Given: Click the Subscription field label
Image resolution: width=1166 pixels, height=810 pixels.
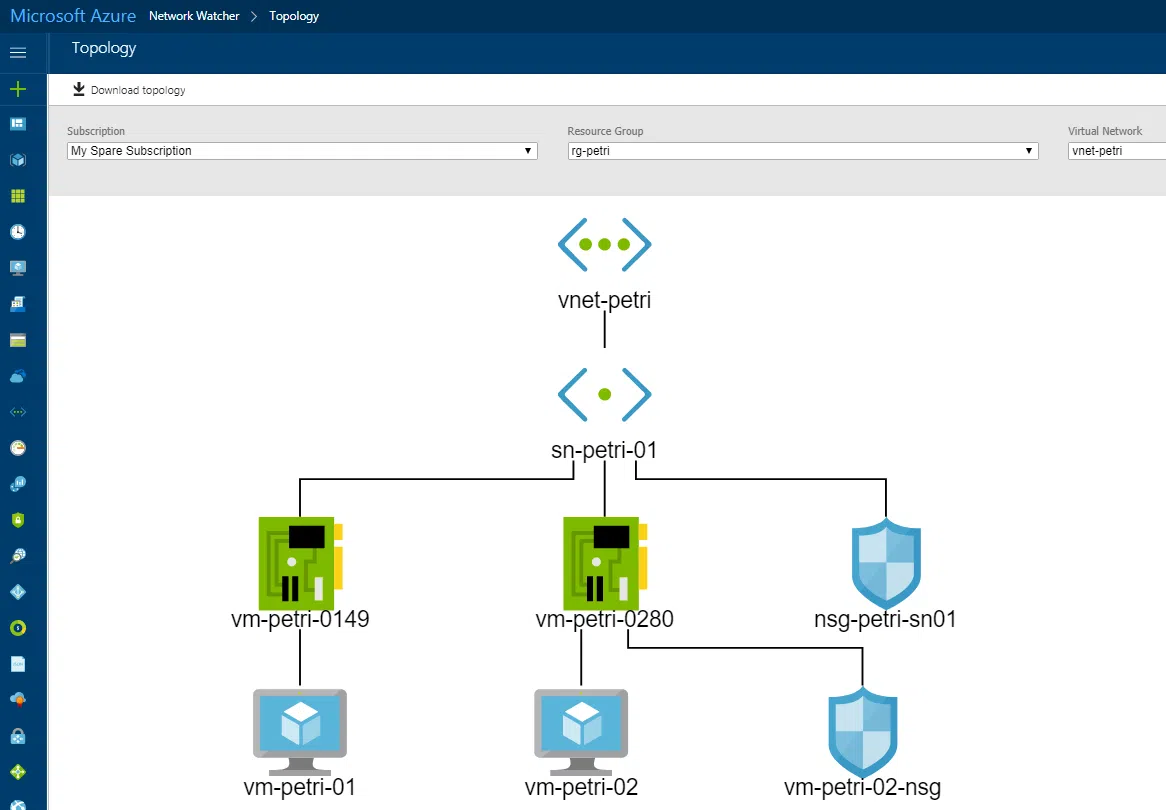Looking at the screenshot, I should 96,131.
